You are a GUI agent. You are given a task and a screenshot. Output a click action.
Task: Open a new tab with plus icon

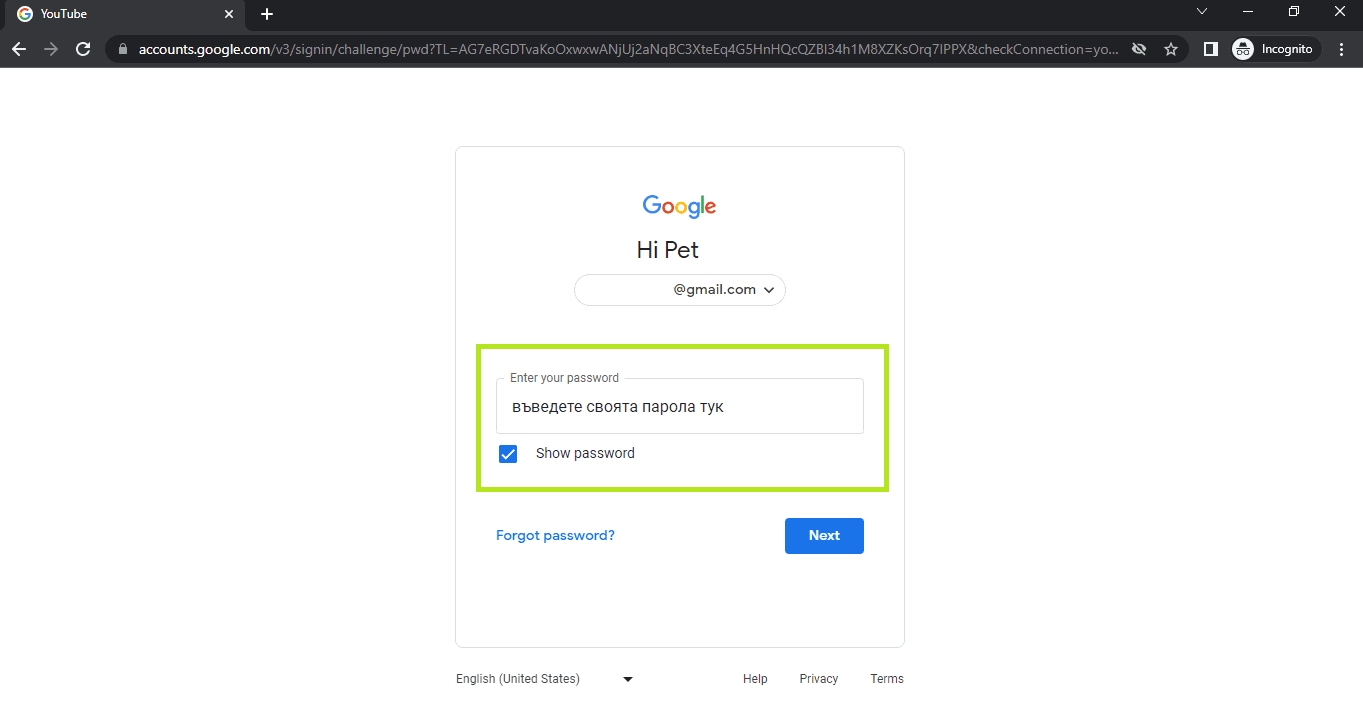pyautogui.click(x=267, y=14)
